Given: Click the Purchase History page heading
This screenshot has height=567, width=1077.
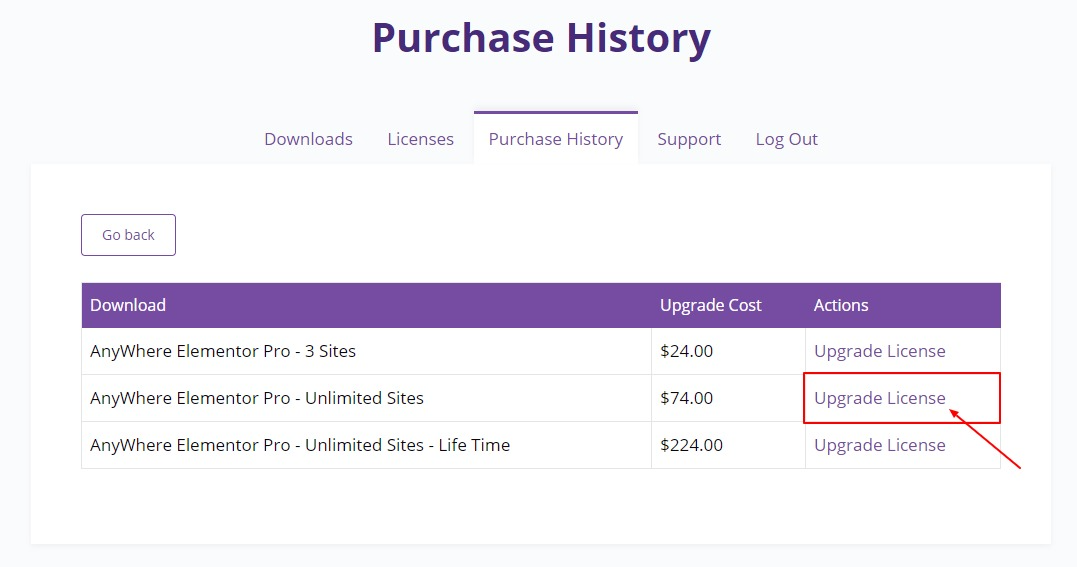Looking at the screenshot, I should (541, 38).
